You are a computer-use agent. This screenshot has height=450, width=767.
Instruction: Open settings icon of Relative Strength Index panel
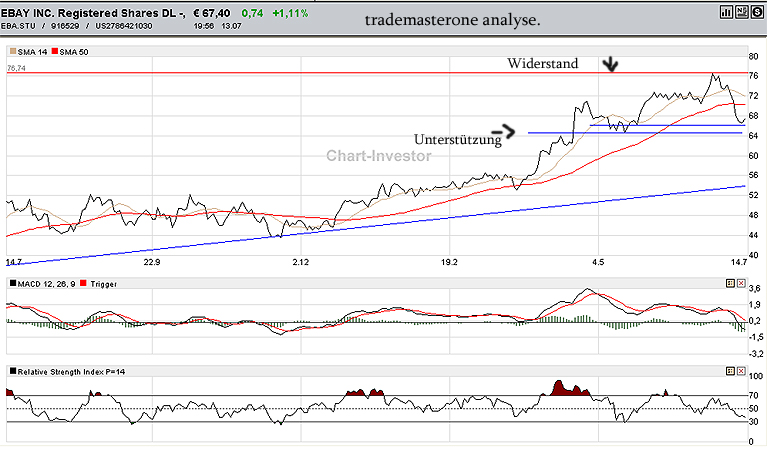[x=730, y=371]
